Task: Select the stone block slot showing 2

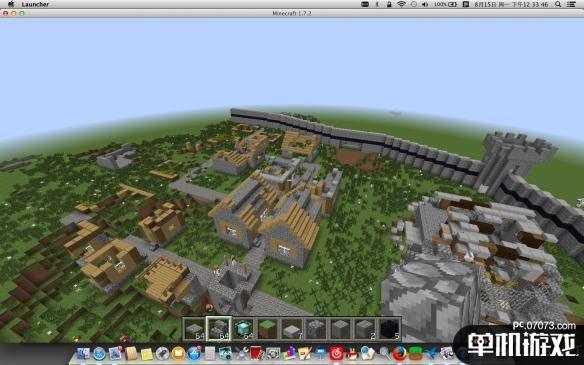Action: [x=365, y=328]
